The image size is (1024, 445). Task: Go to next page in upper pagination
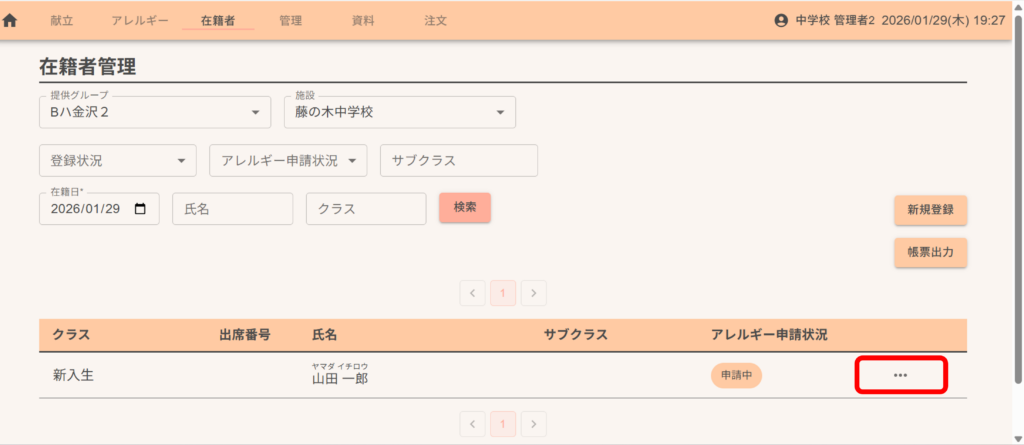(x=534, y=293)
